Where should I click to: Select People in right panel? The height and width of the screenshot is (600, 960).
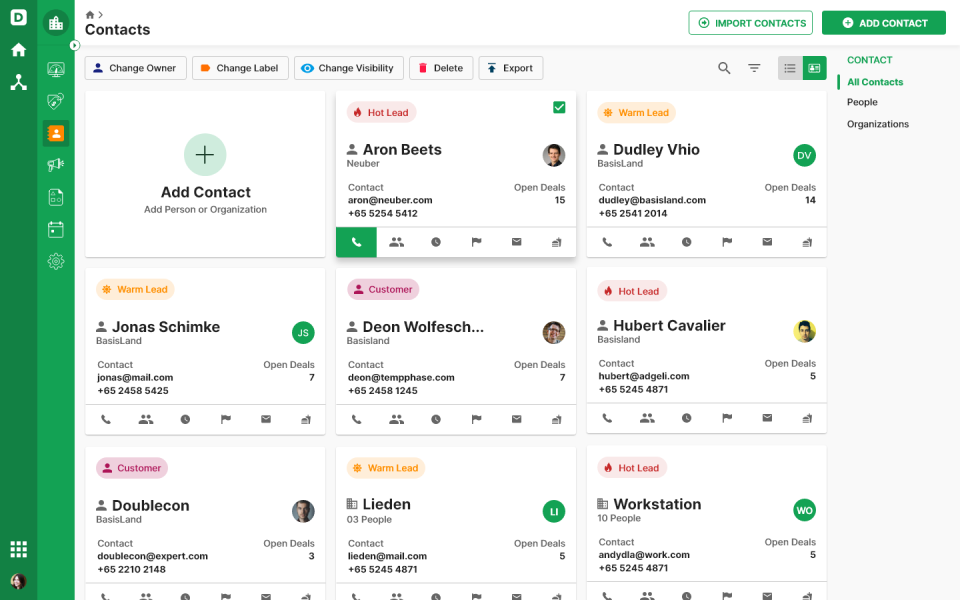tap(862, 102)
